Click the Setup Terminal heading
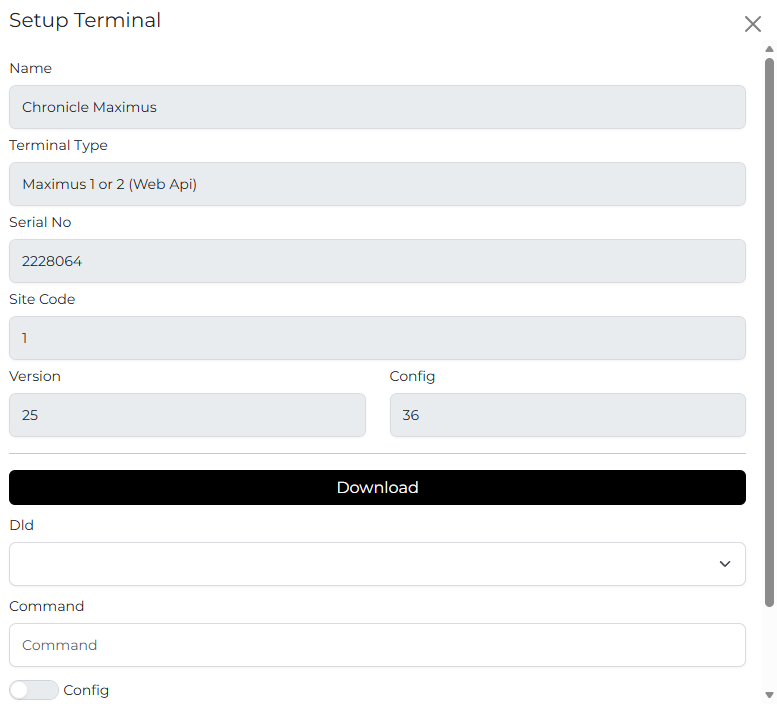 click(x=85, y=21)
